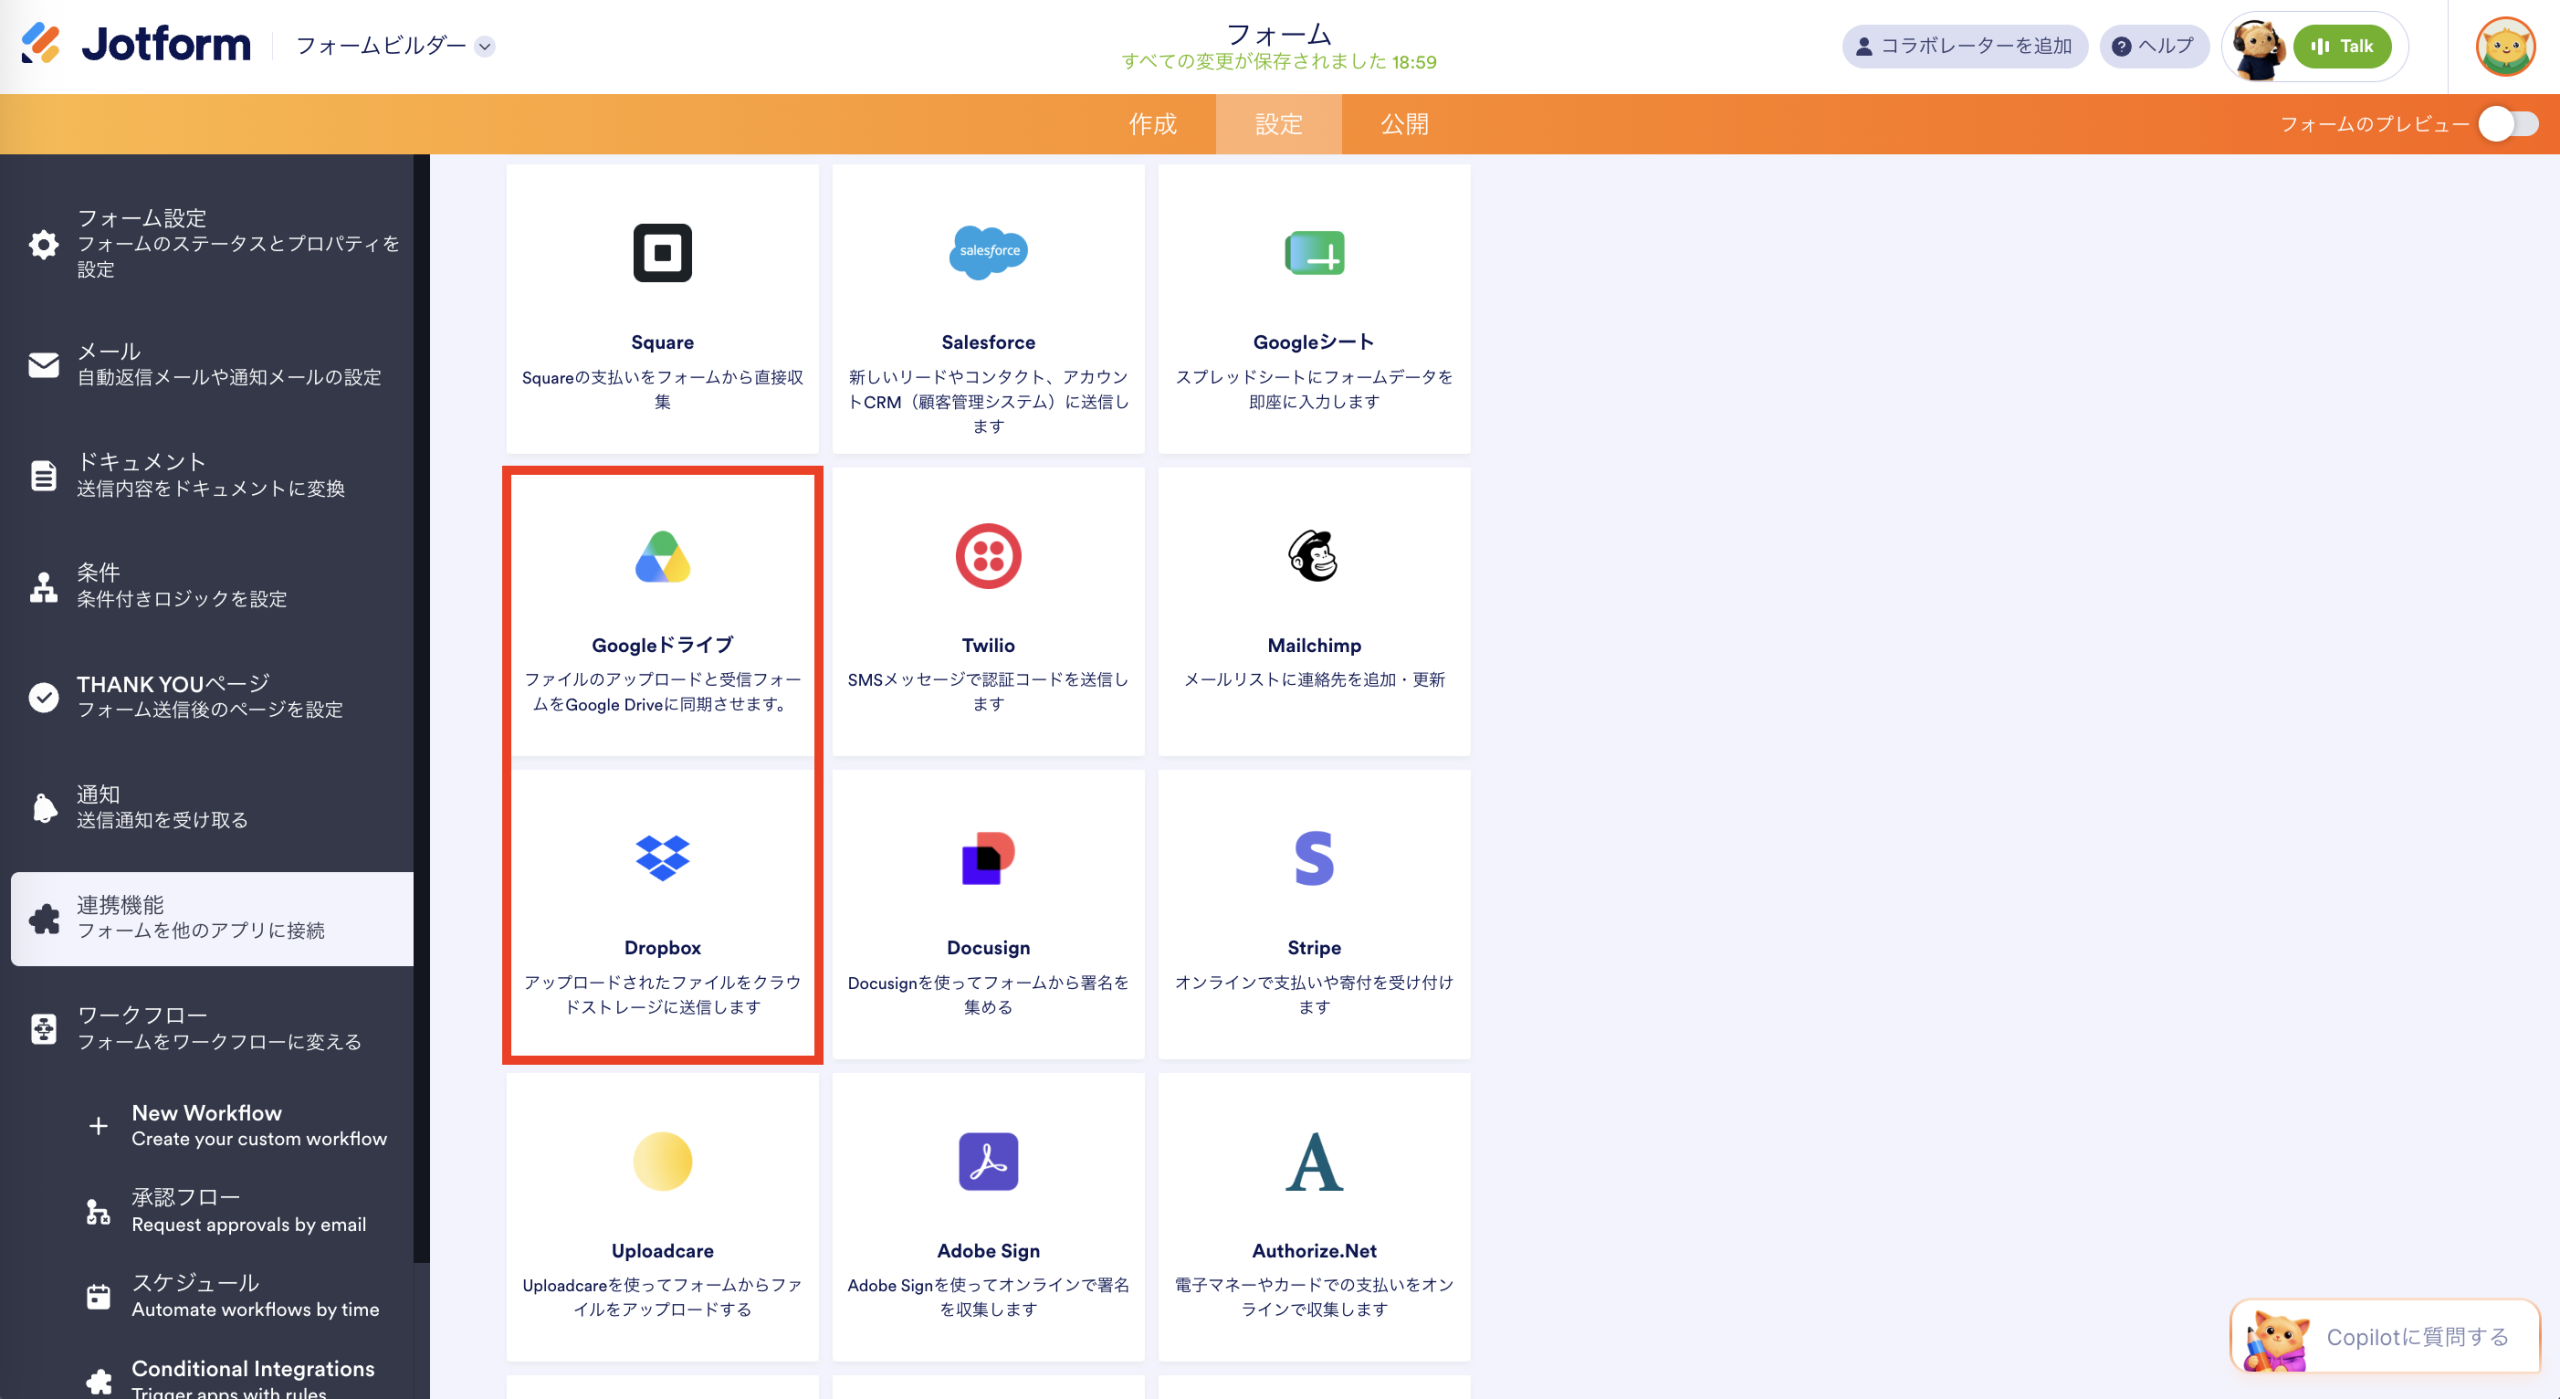2560x1399 pixels.
Task: Click the Twilio card title
Action: (x=988, y=645)
